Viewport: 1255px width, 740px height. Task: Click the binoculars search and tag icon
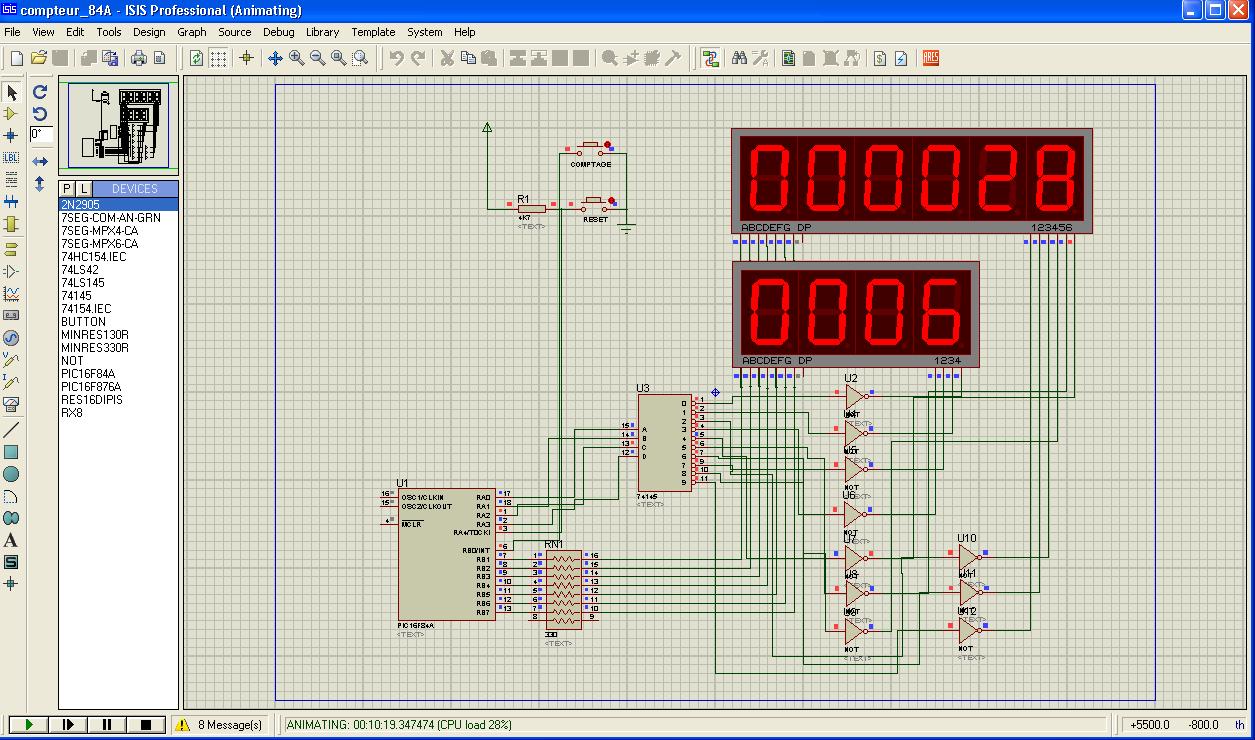(739, 59)
